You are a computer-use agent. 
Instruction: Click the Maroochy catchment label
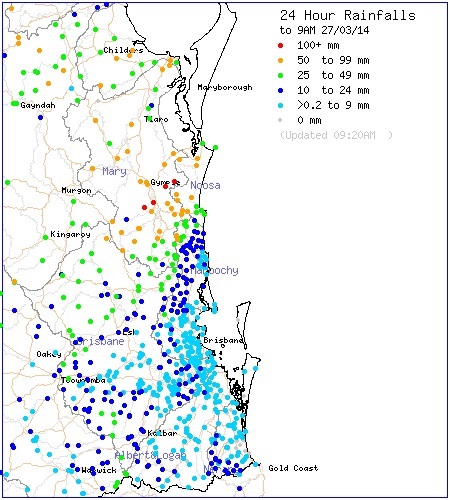(x=214, y=270)
